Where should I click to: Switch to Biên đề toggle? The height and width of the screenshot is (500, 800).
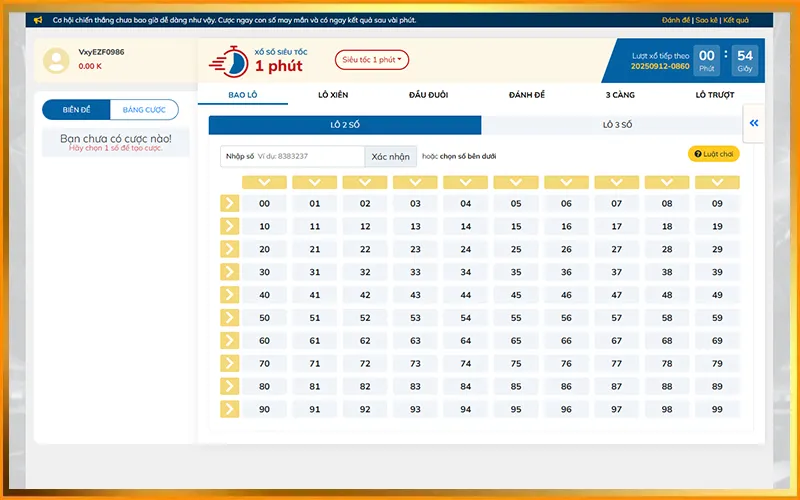point(76,110)
